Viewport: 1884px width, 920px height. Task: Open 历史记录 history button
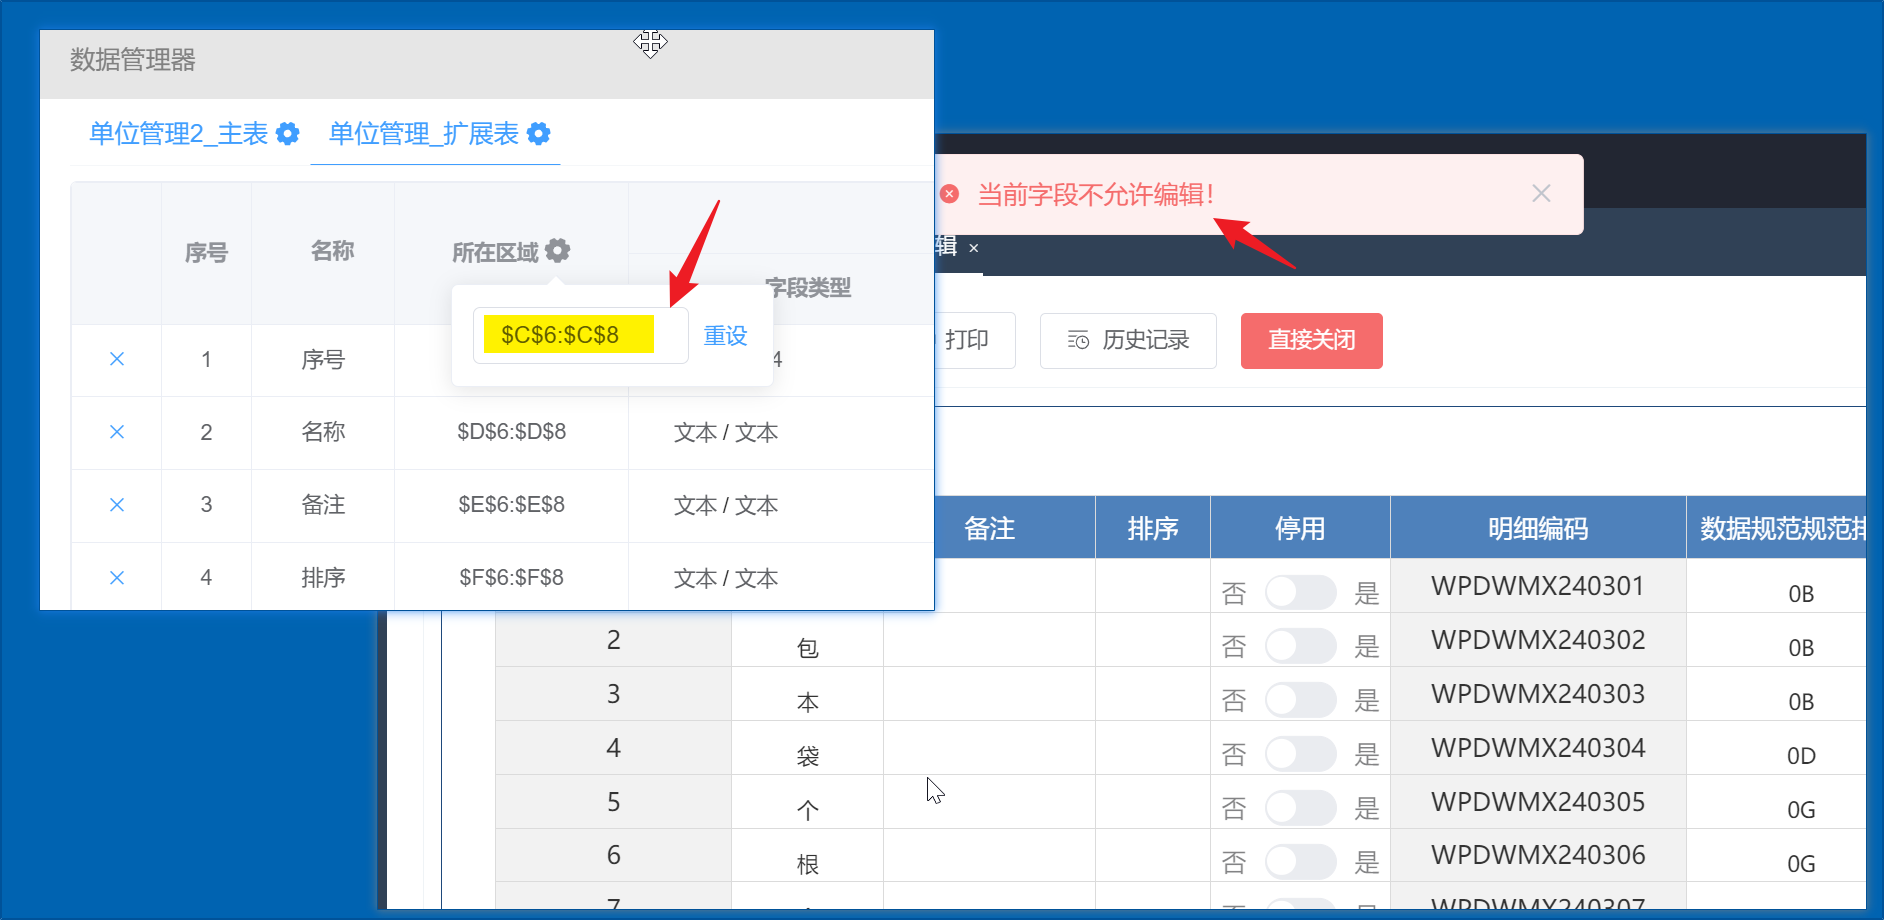click(x=1128, y=340)
